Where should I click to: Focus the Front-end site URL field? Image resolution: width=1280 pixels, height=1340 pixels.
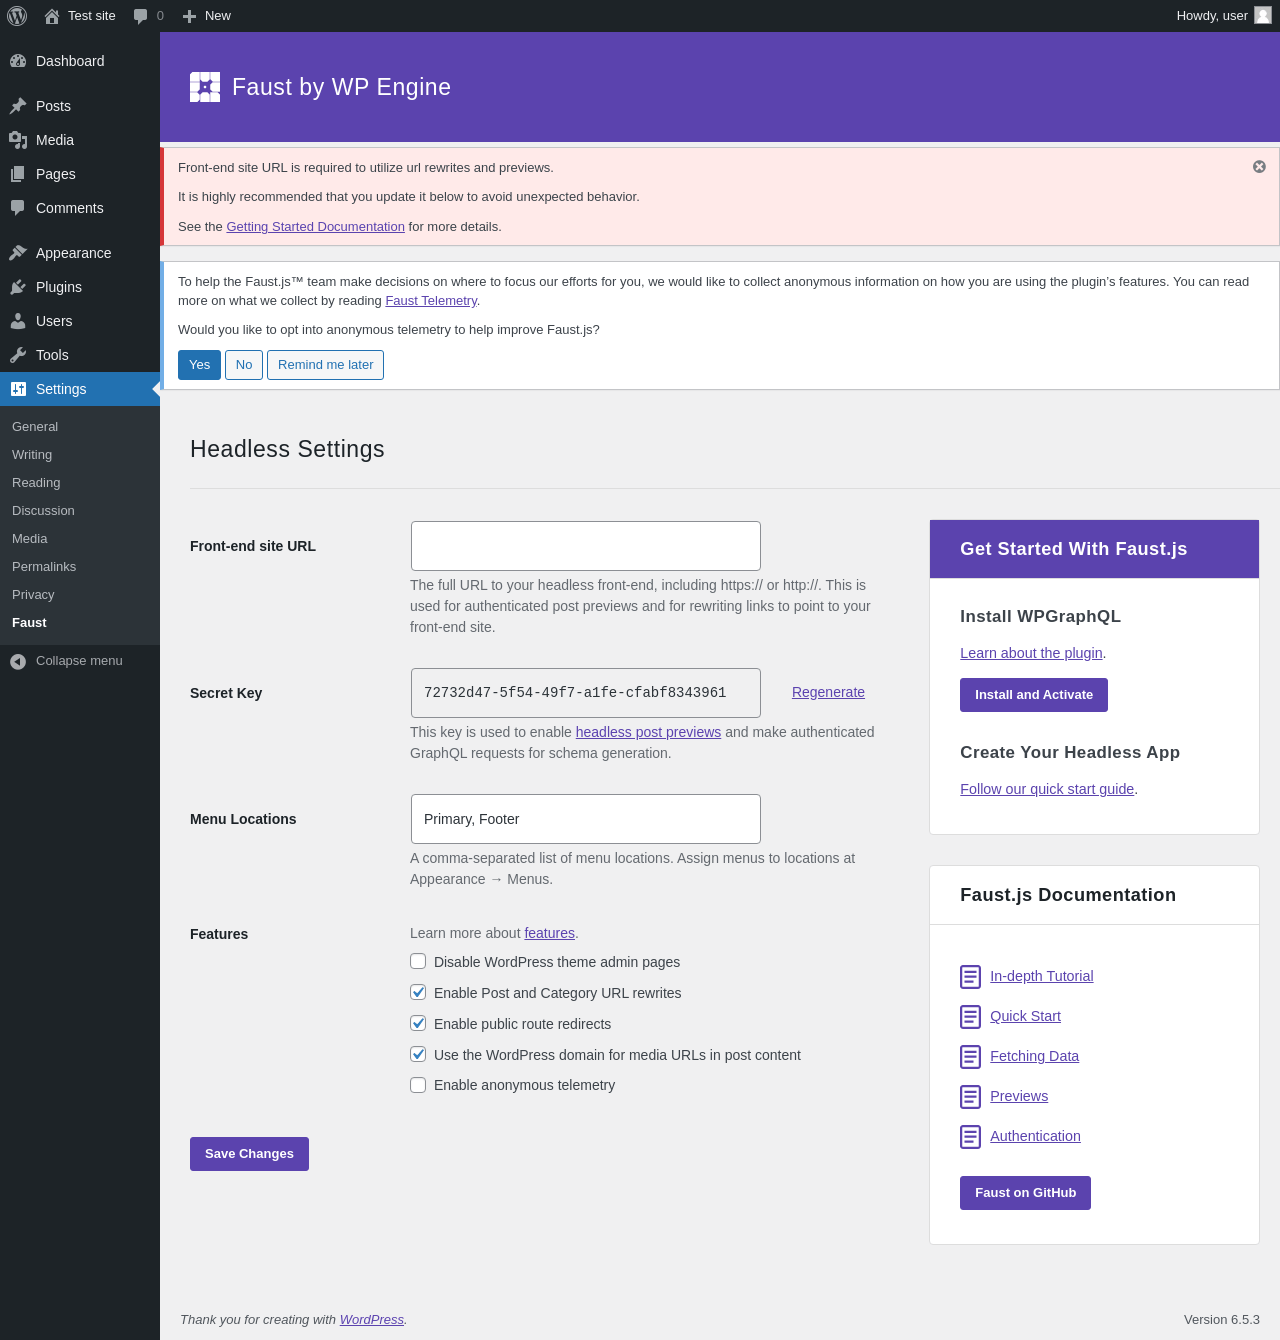tap(586, 546)
